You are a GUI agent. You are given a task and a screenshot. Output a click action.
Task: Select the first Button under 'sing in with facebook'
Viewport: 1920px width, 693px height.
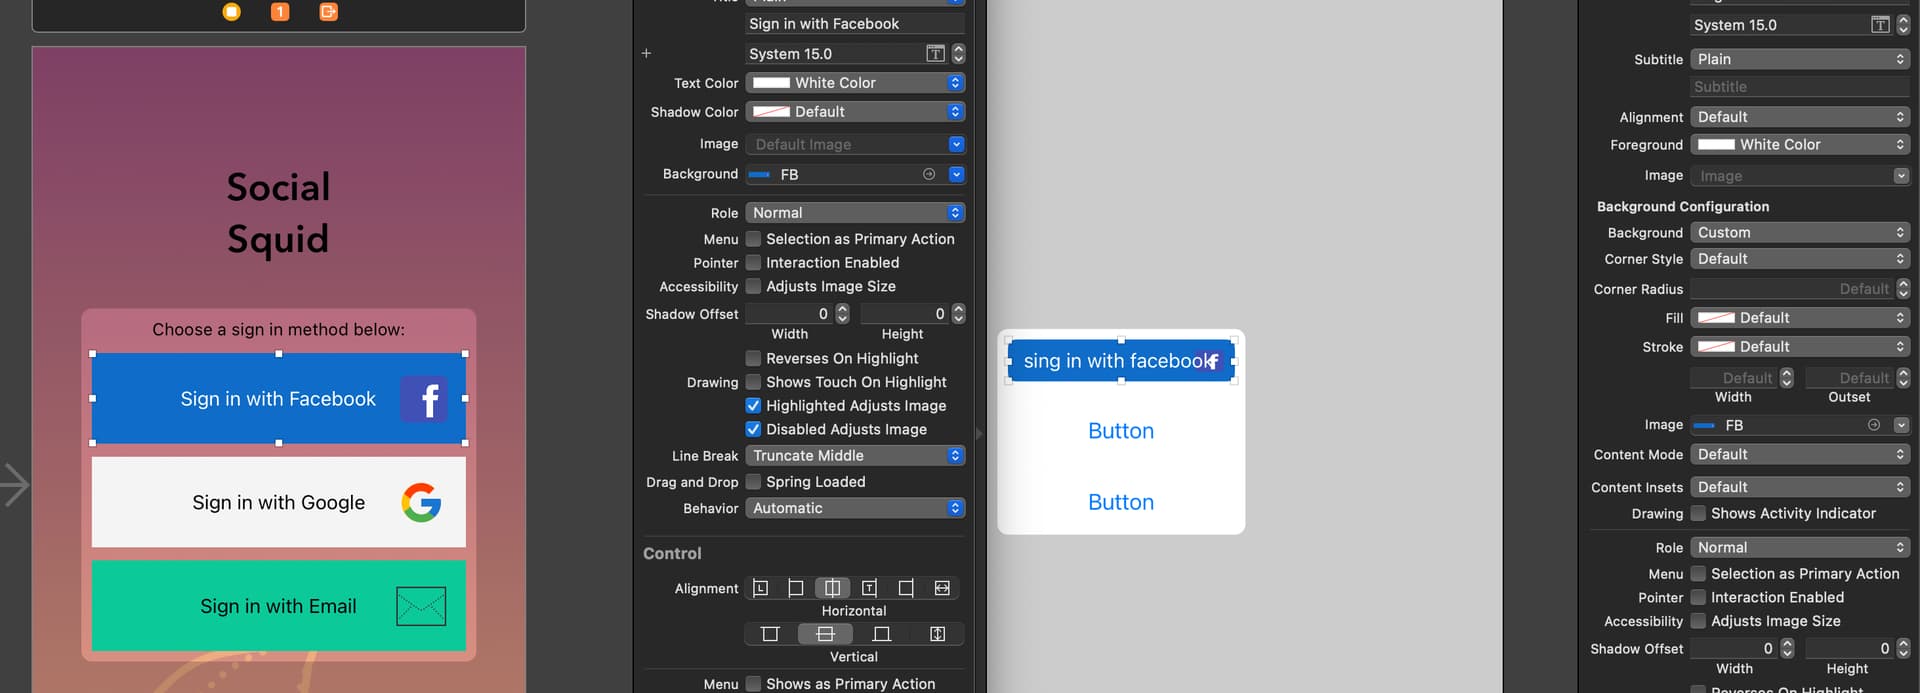click(1121, 431)
